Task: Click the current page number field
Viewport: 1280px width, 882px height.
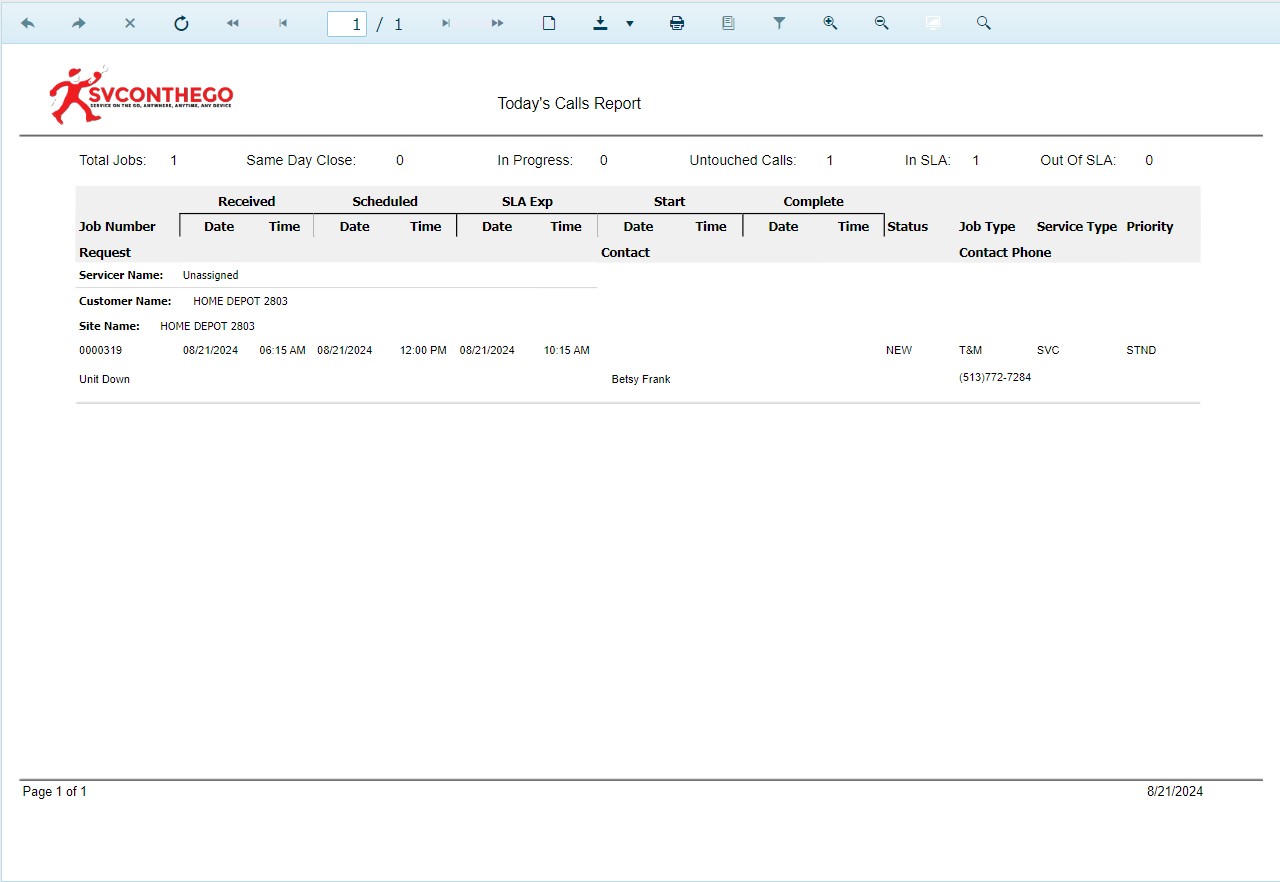Action: (x=347, y=23)
